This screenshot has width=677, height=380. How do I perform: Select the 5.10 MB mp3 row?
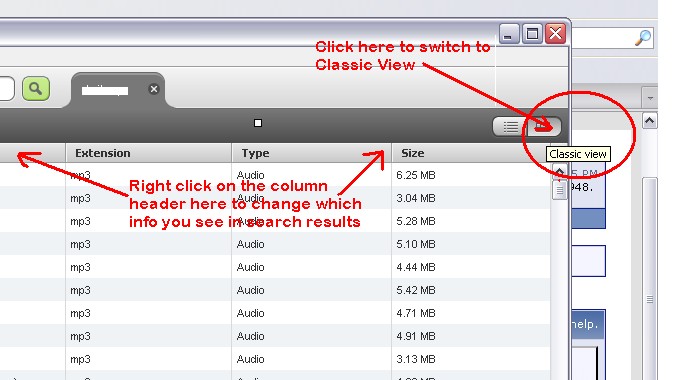tap(275, 244)
